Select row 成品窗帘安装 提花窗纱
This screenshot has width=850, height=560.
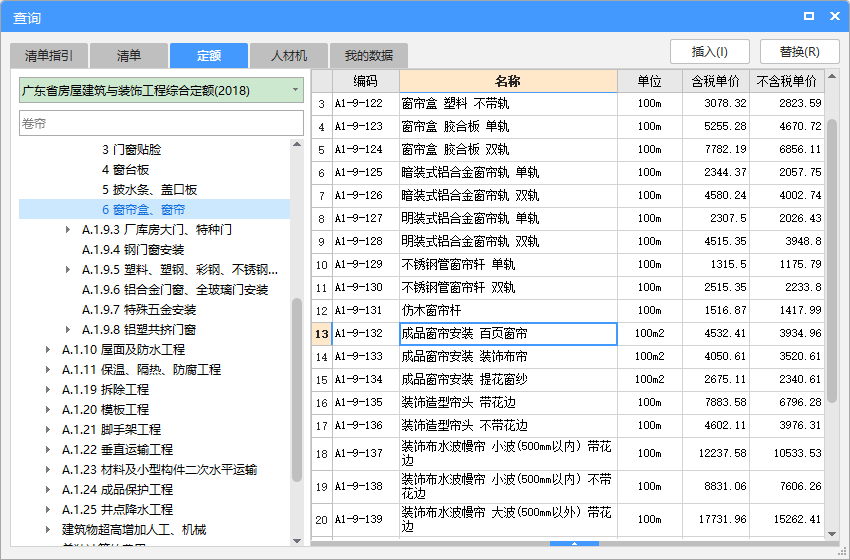(568, 379)
